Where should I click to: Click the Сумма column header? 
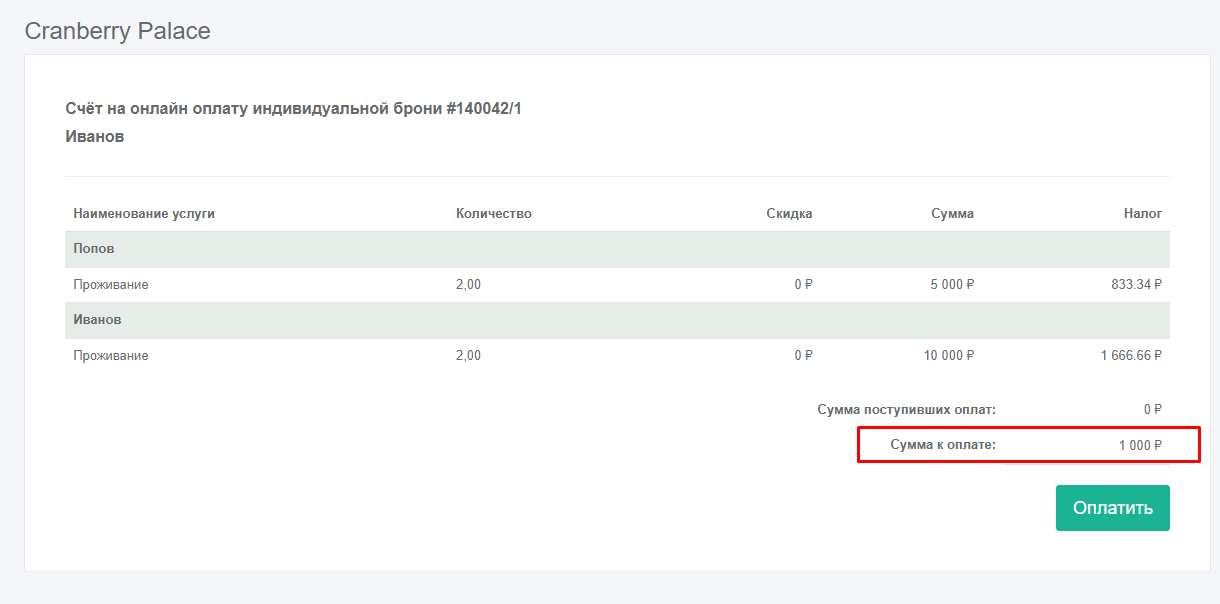(952, 213)
